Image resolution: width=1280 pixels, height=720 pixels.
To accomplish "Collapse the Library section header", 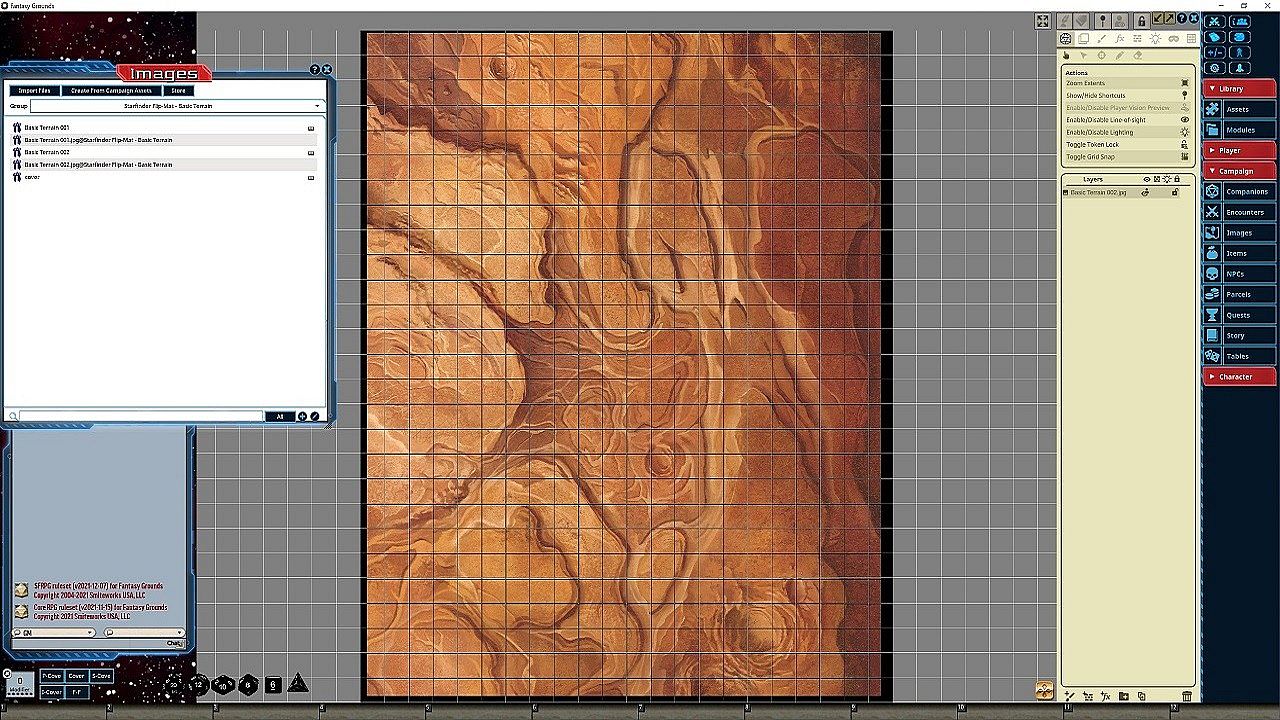I will click(1239, 89).
